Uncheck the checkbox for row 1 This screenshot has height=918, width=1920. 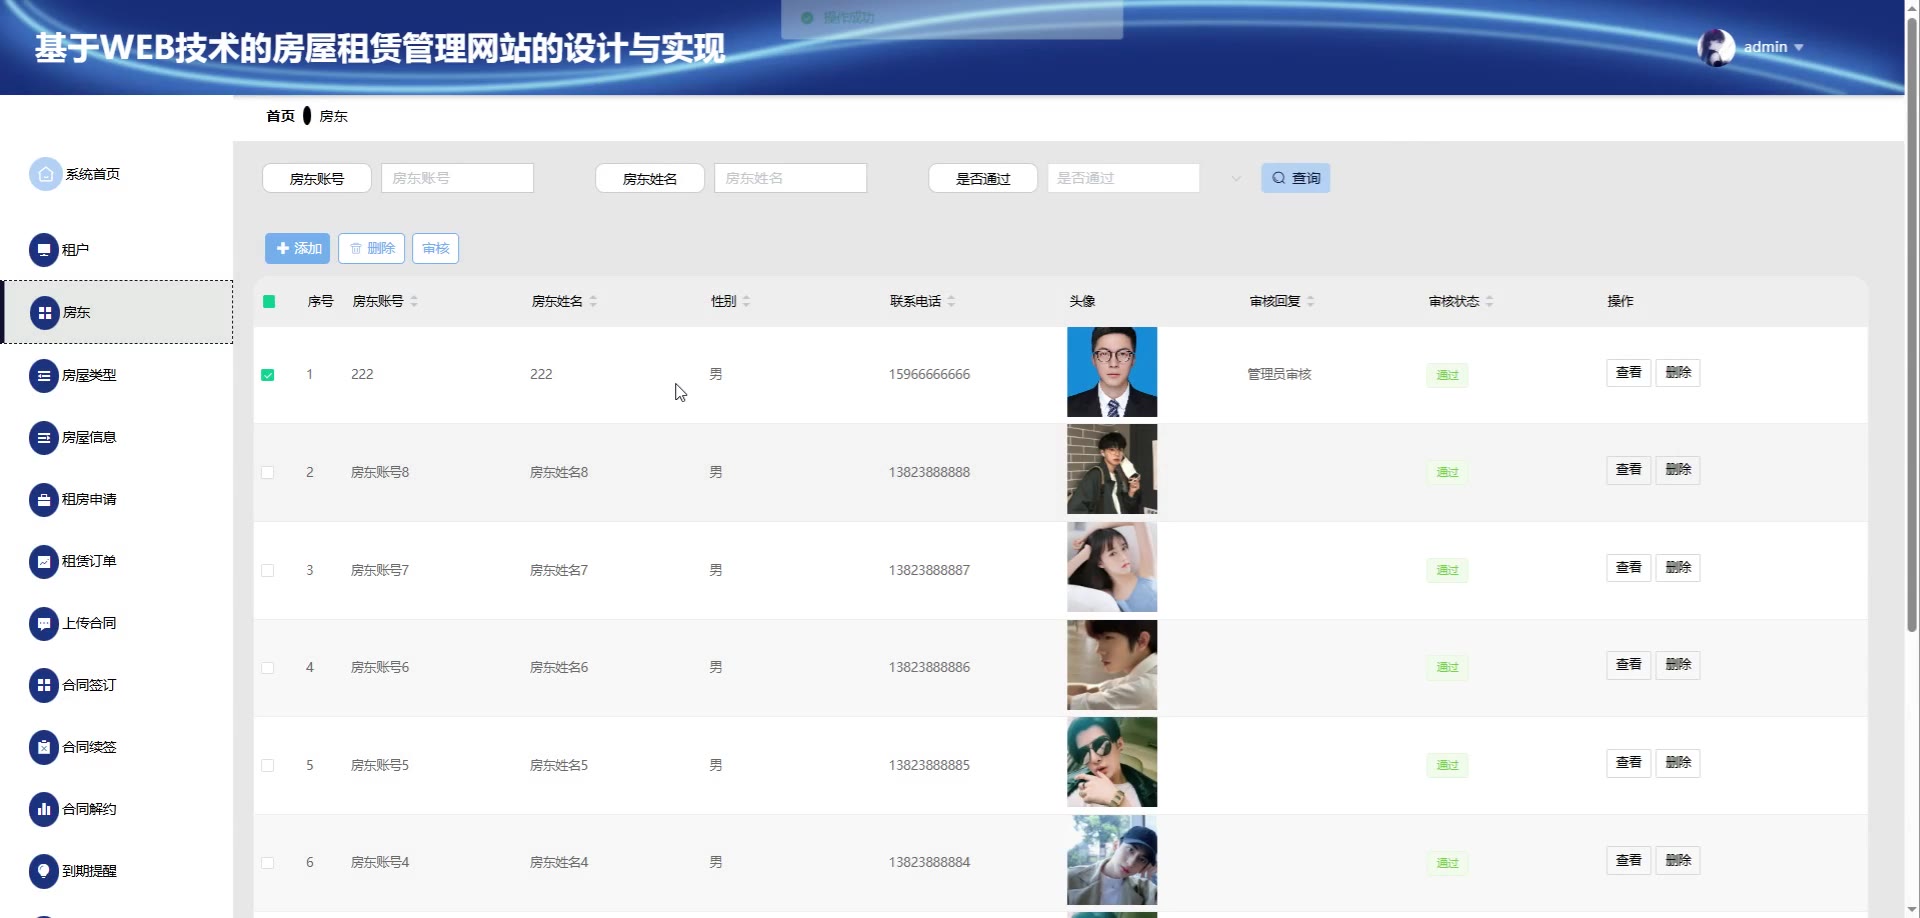click(268, 375)
